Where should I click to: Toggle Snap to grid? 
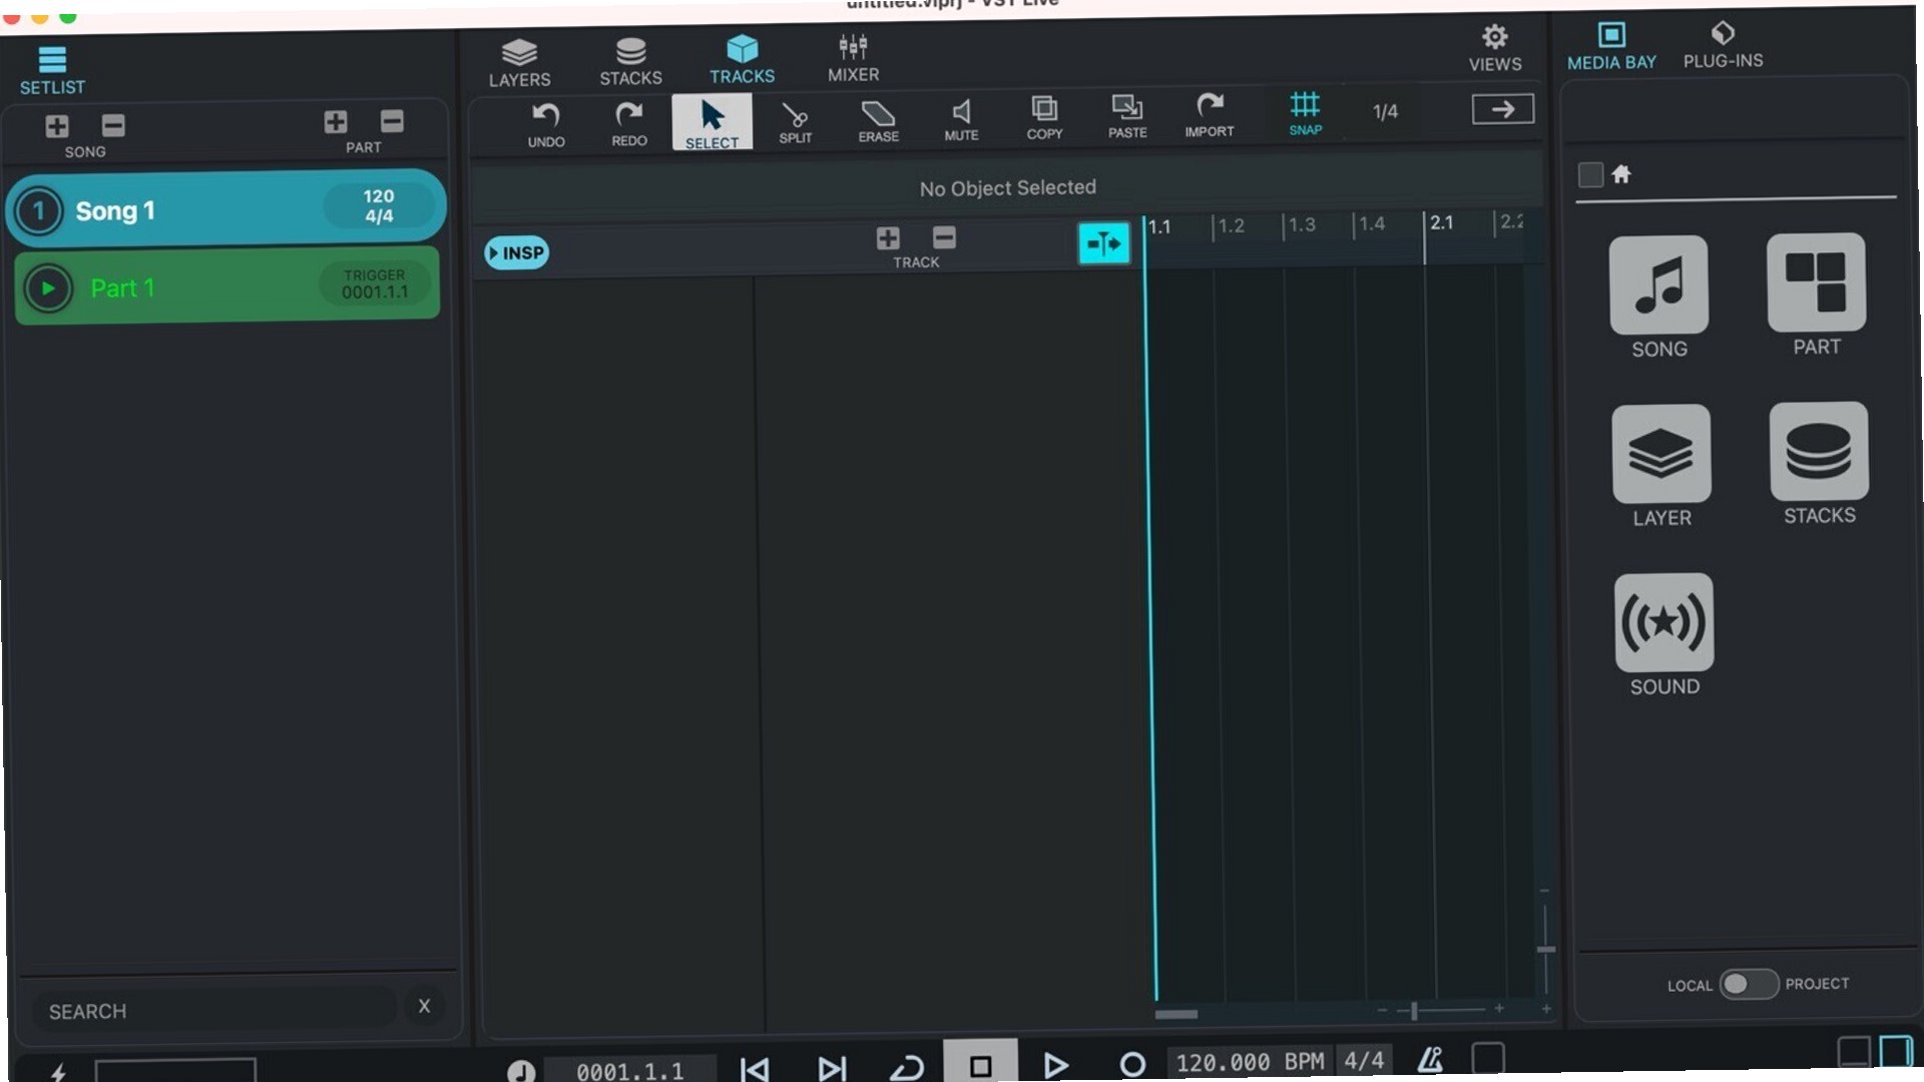[1305, 114]
